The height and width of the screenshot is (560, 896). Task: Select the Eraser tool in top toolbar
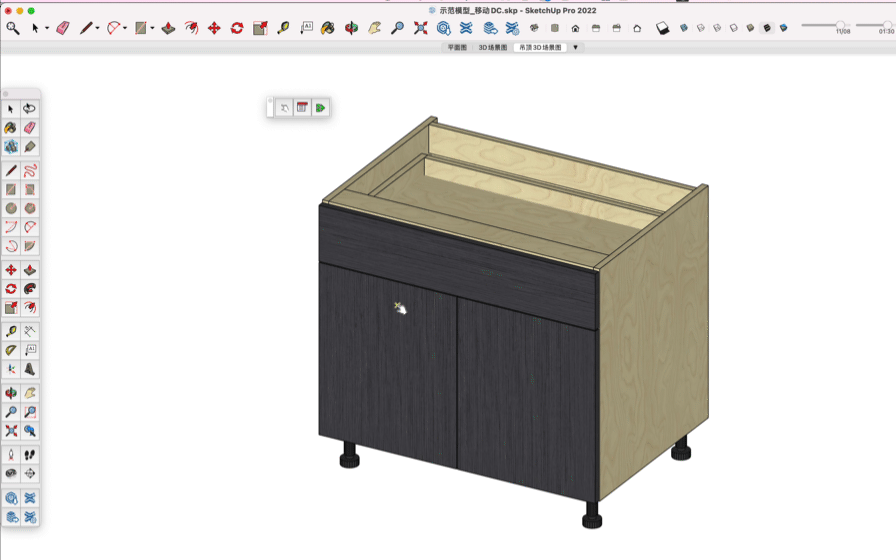[x=63, y=28]
